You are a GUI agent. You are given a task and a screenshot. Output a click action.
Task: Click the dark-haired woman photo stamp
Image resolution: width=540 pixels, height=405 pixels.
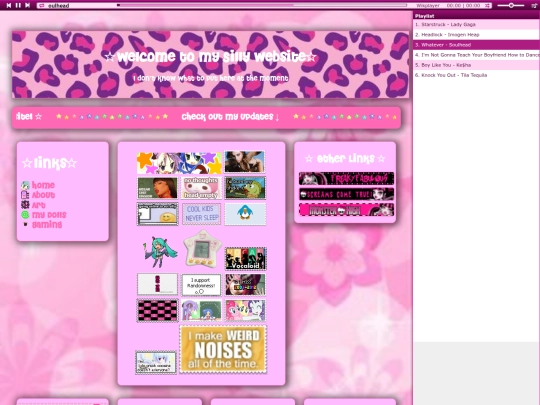coord(245,162)
